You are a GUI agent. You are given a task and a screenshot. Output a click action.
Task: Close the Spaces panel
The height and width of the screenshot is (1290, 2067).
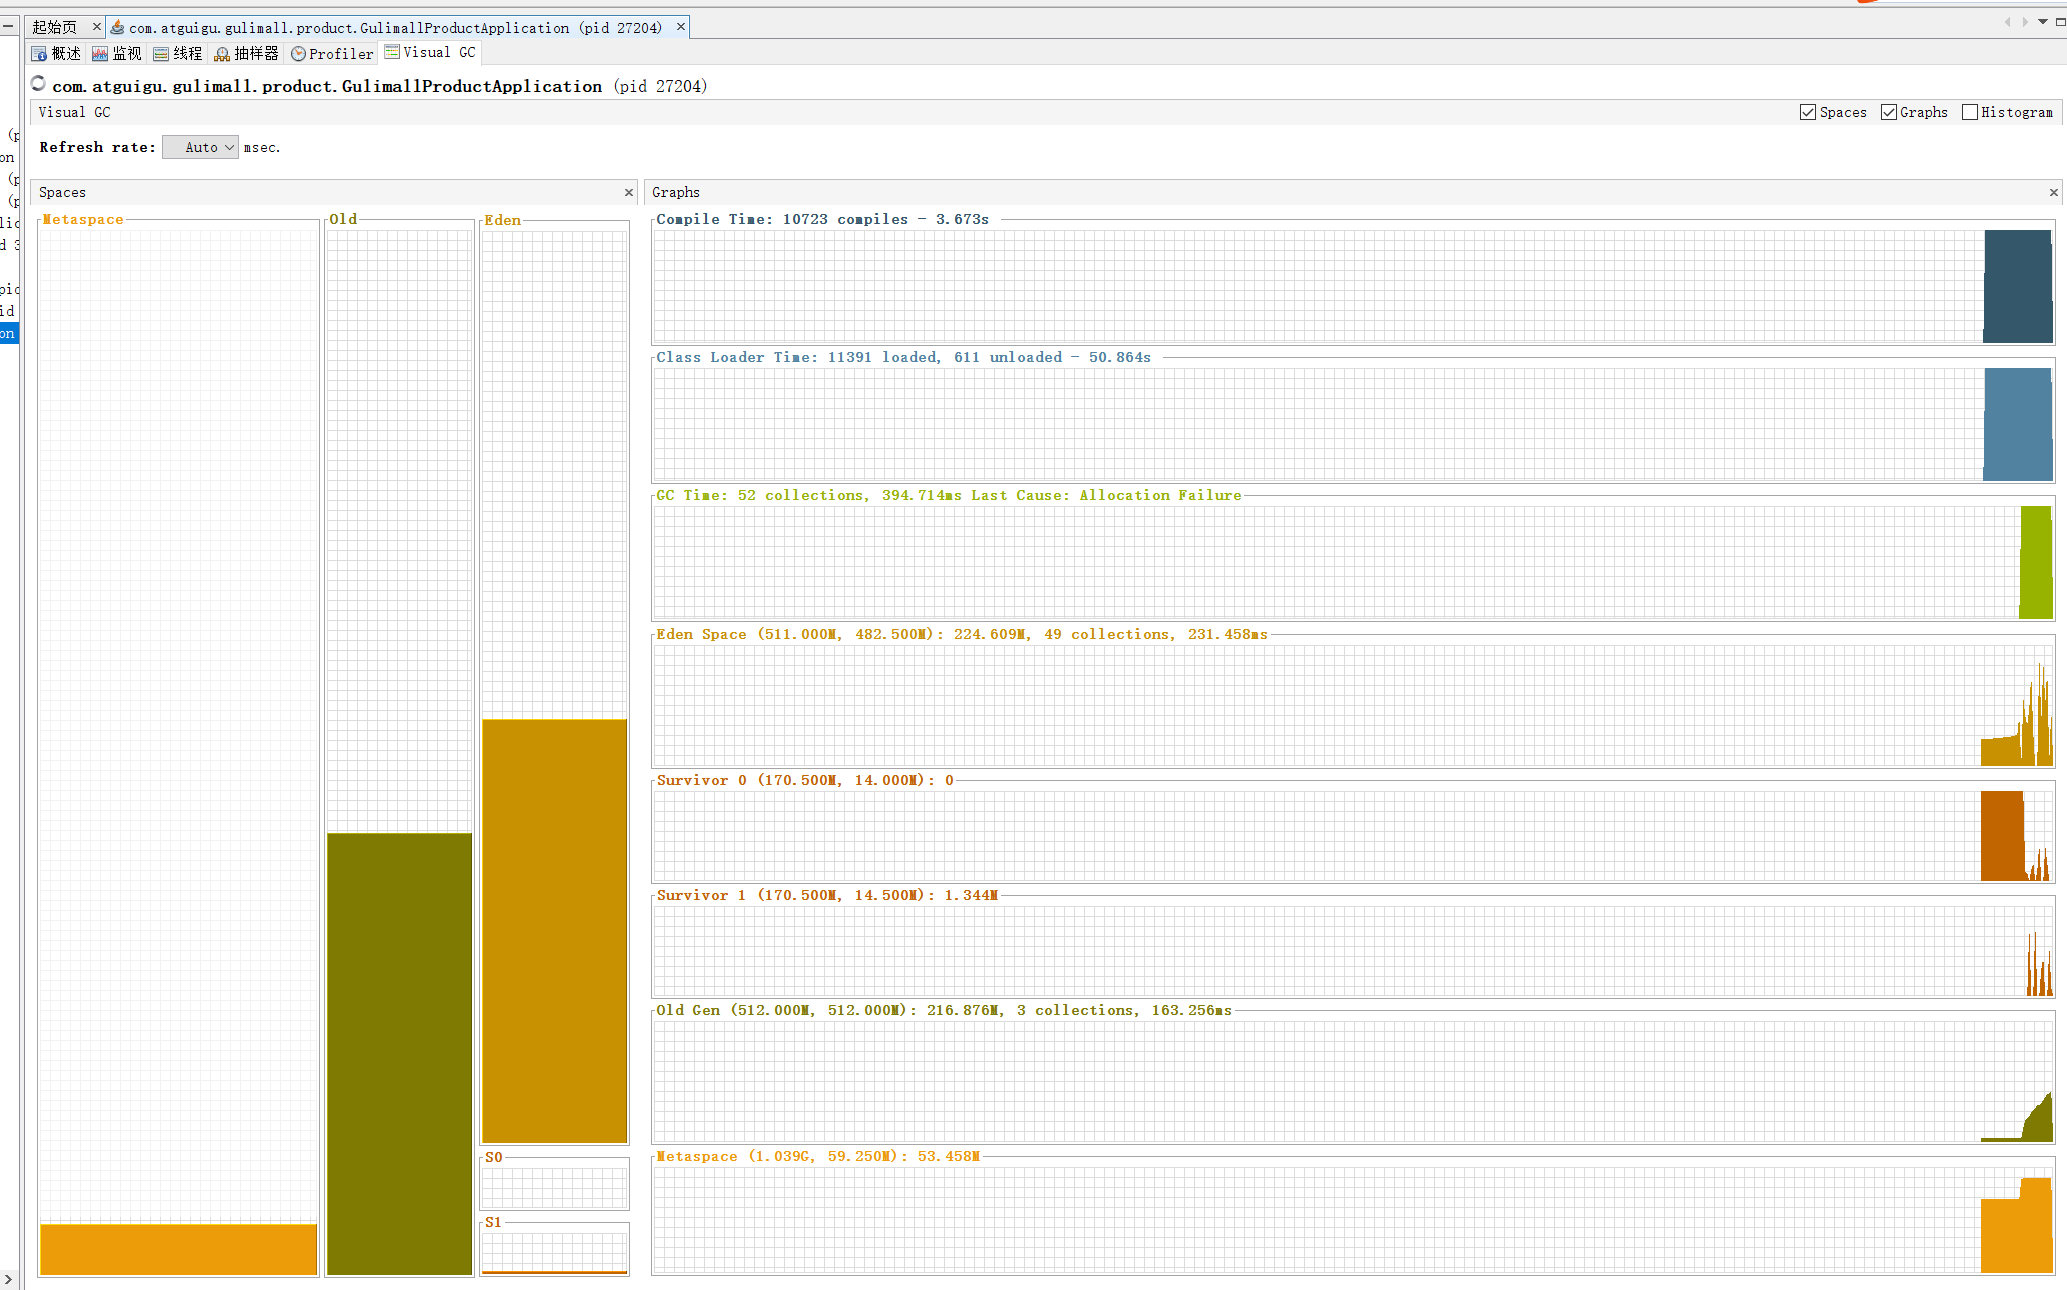click(629, 193)
